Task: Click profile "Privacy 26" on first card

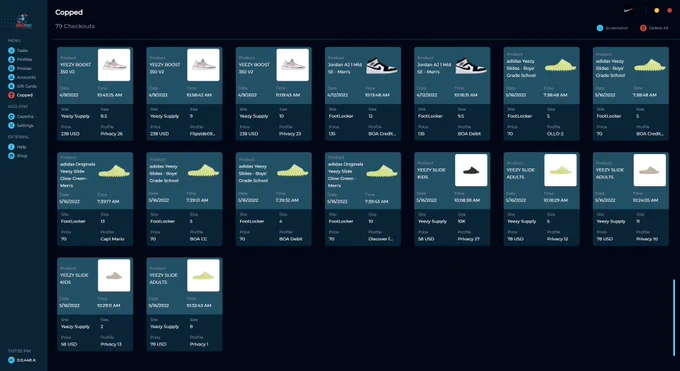Action: 111,134
